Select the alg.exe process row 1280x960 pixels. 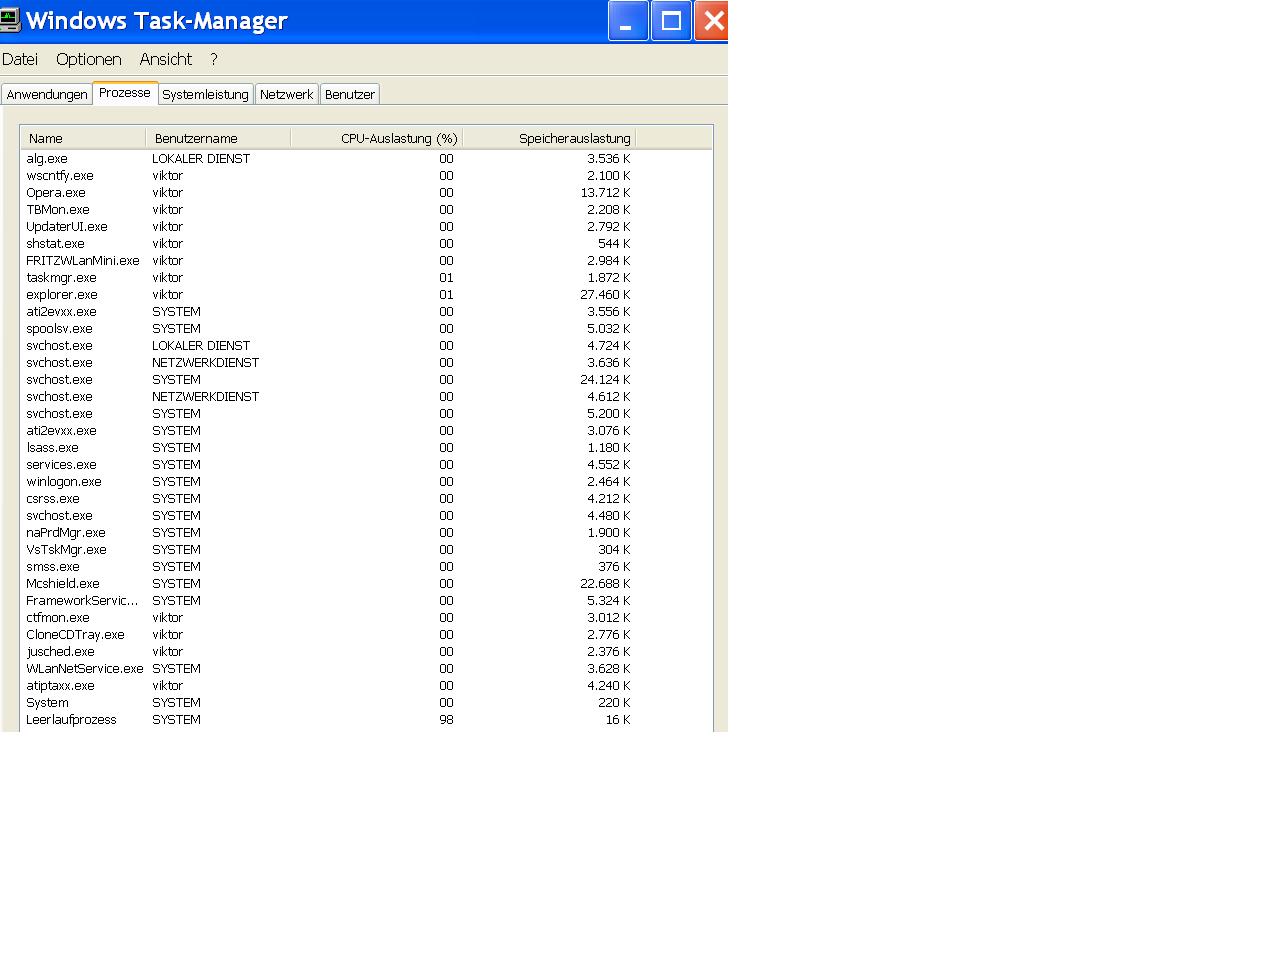point(366,159)
